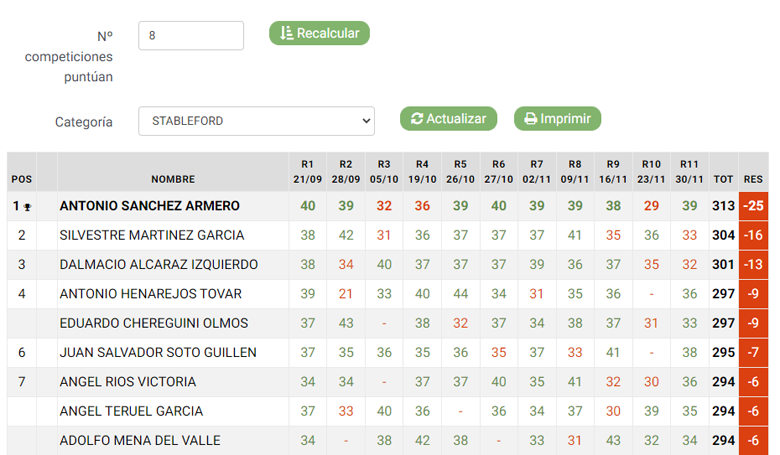Click the Actualizar button
The width and height of the screenshot is (780, 455).
point(448,119)
